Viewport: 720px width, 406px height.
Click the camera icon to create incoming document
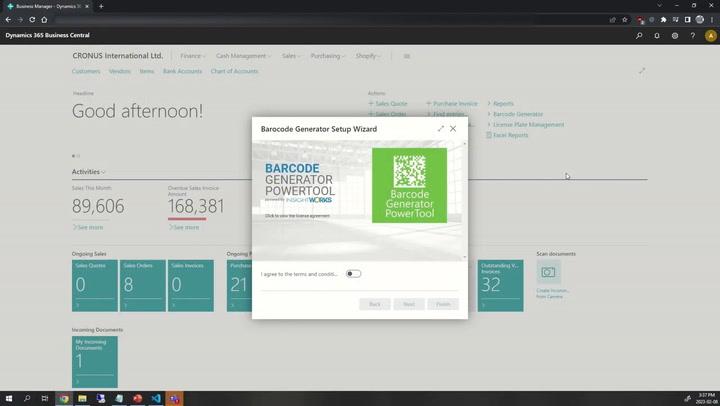(x=548, y=272)
